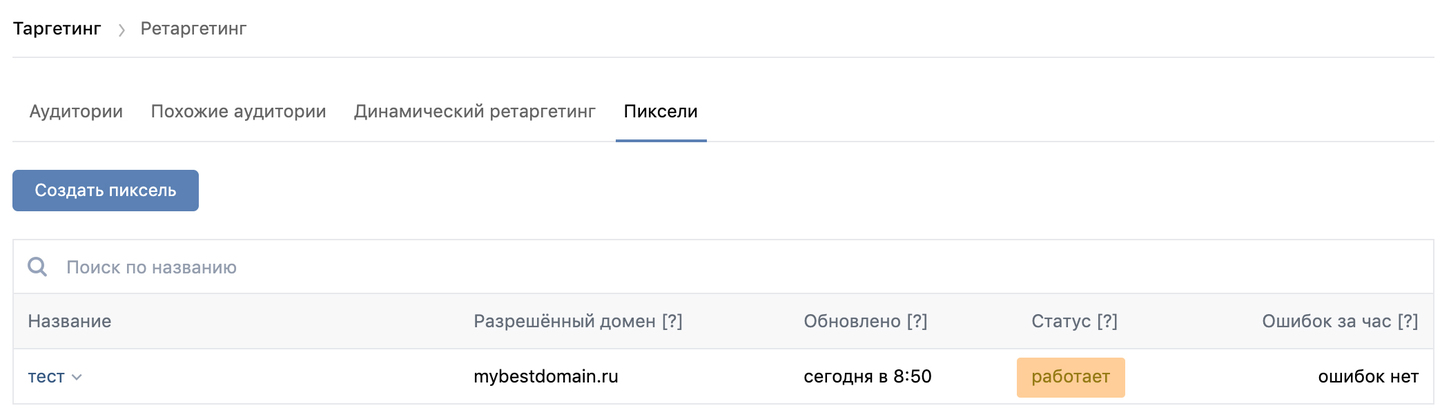Click the search magnifier icon
Screen dimensions: 1440x417
(x=37, y=267)
